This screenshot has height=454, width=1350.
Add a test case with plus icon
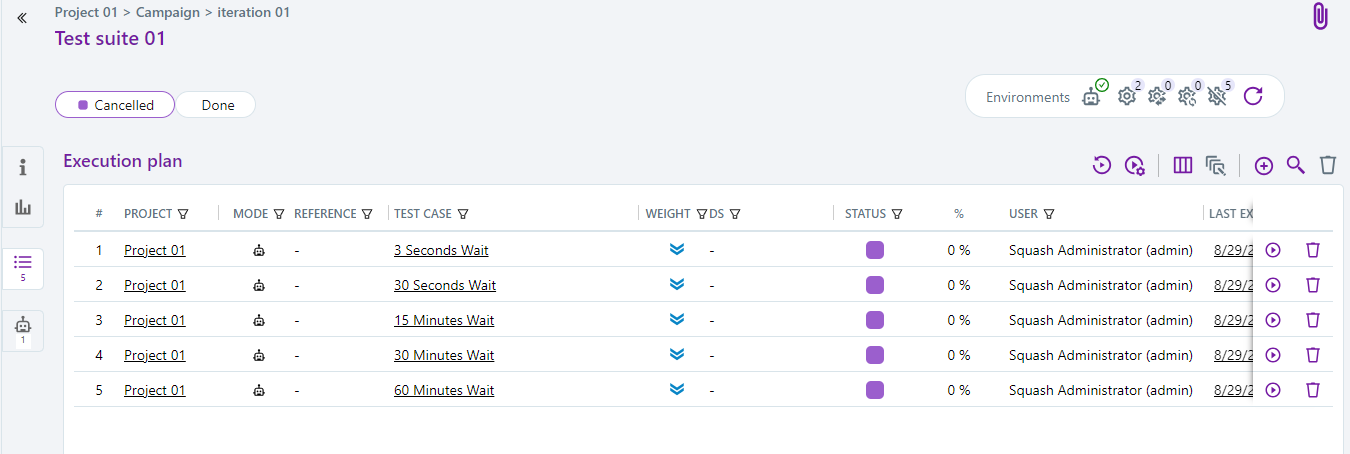click(x=1263, y=166)
